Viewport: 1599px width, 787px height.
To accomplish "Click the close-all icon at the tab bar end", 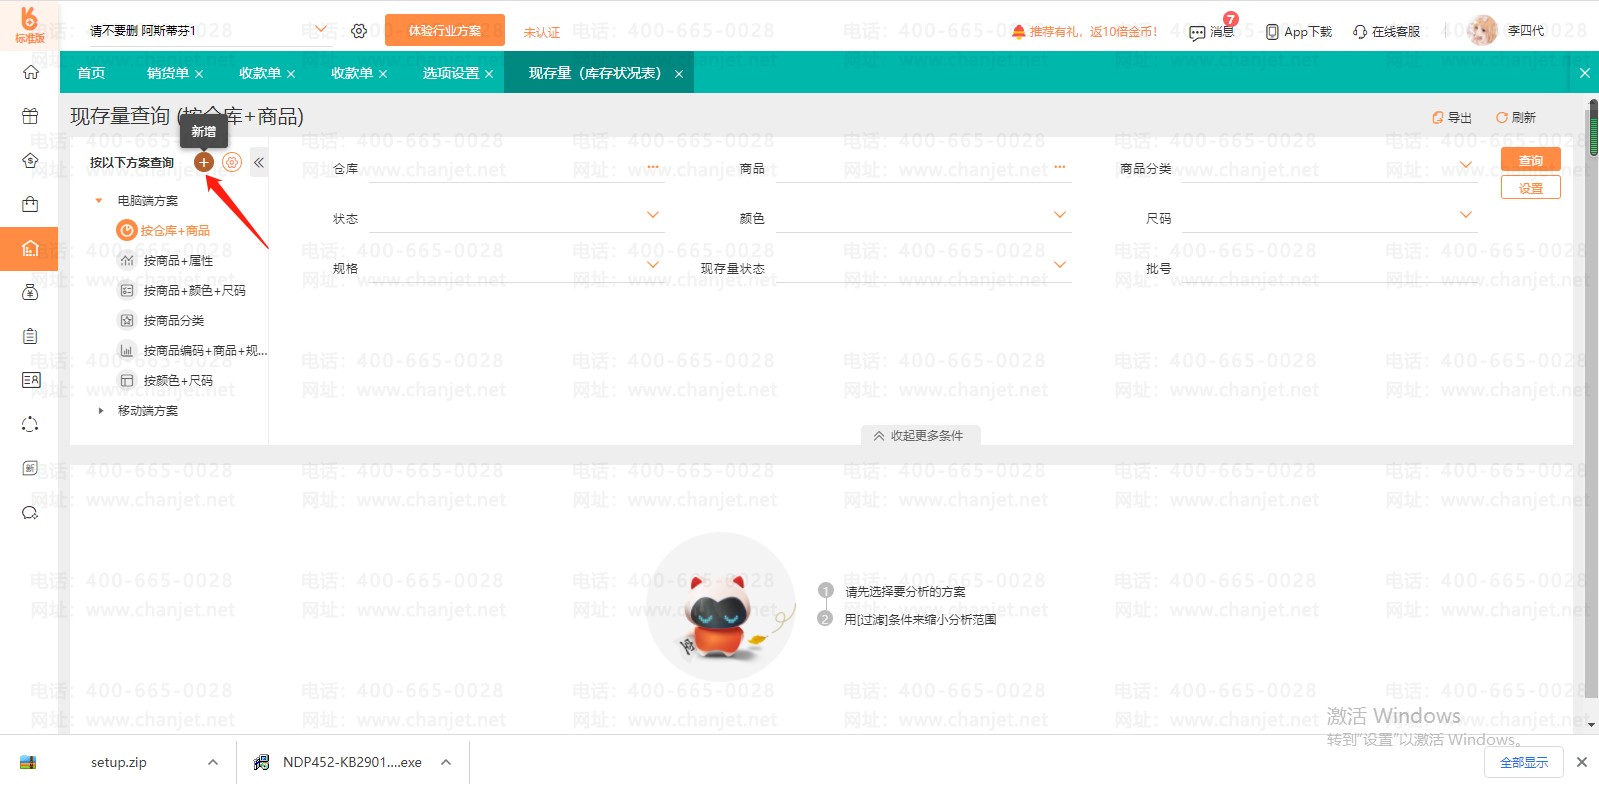I will pyautogui.click(x=1585, y=73).
